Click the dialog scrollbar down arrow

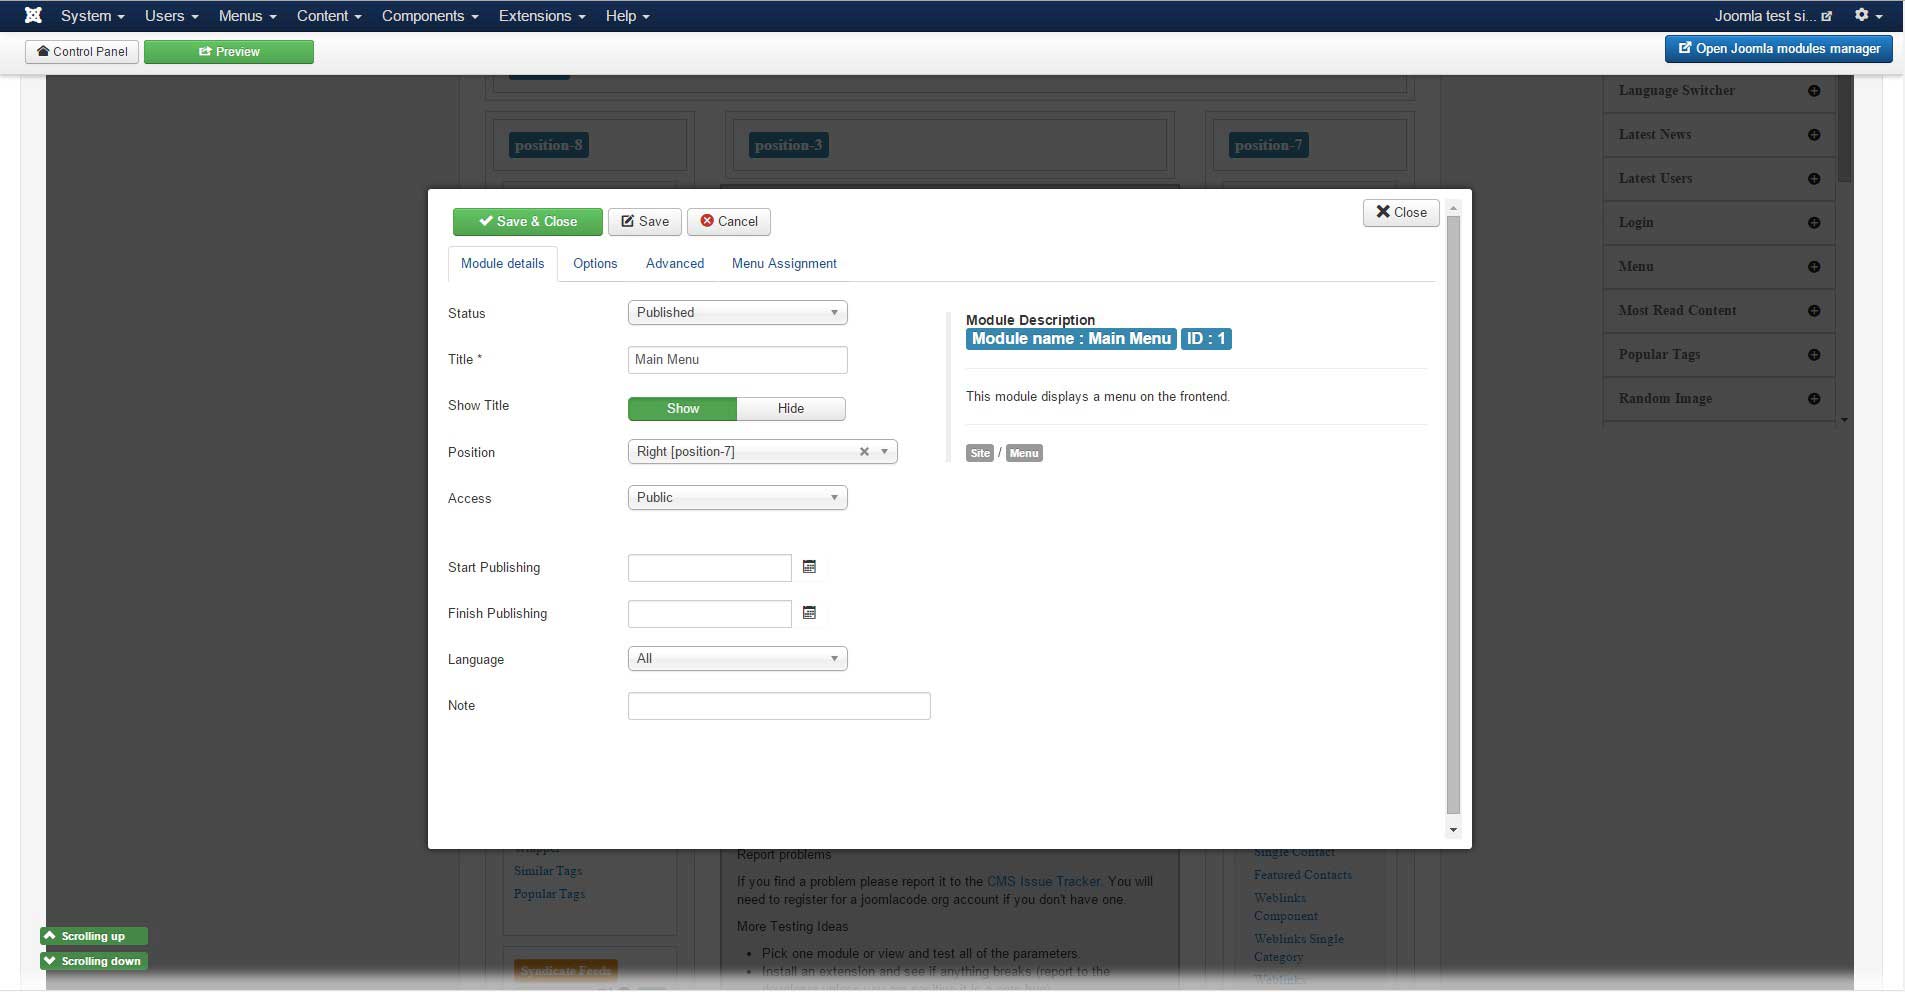[1453, 830]
